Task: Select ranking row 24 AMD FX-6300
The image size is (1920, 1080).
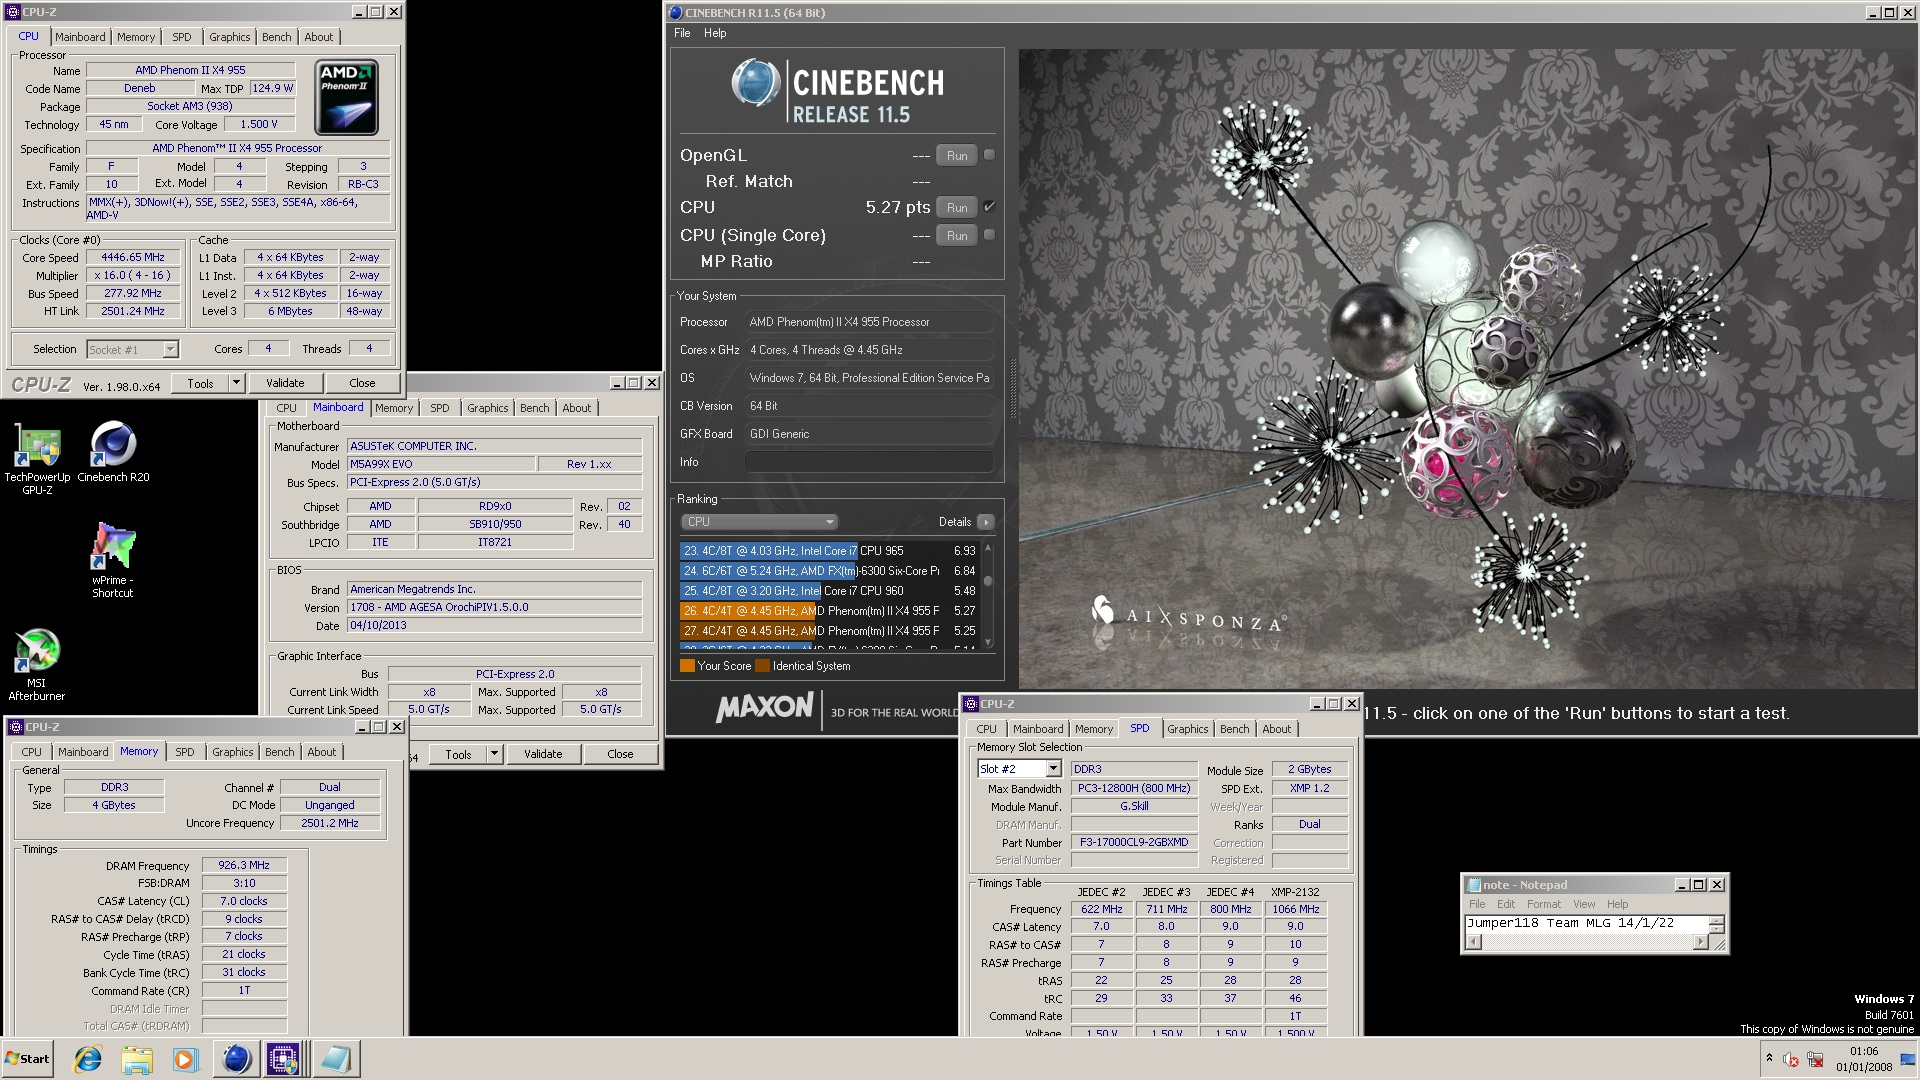Action: (x=829, y=571)
